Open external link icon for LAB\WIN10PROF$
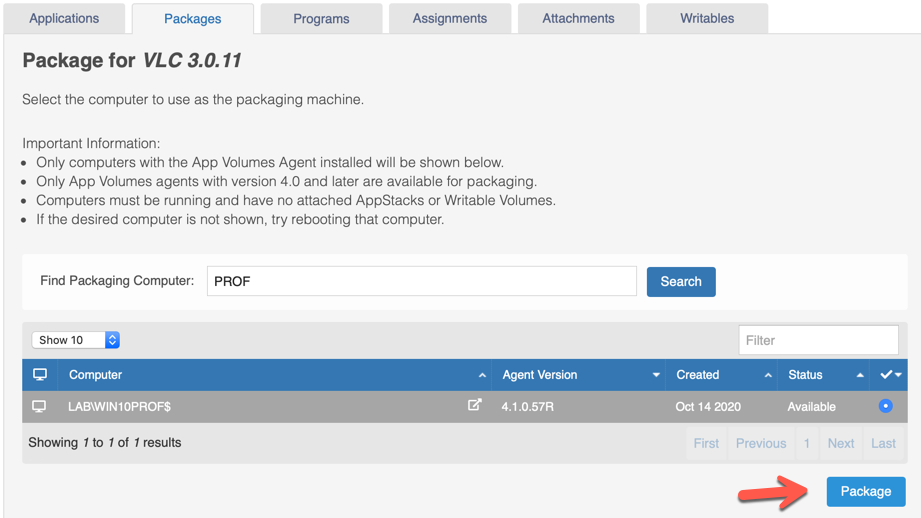 [x=474, y=405]
